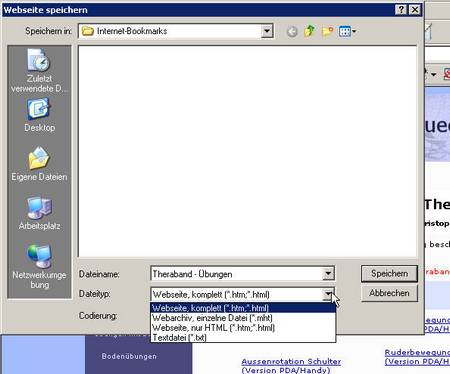Click the Speichern button

[x=389, y=274]
